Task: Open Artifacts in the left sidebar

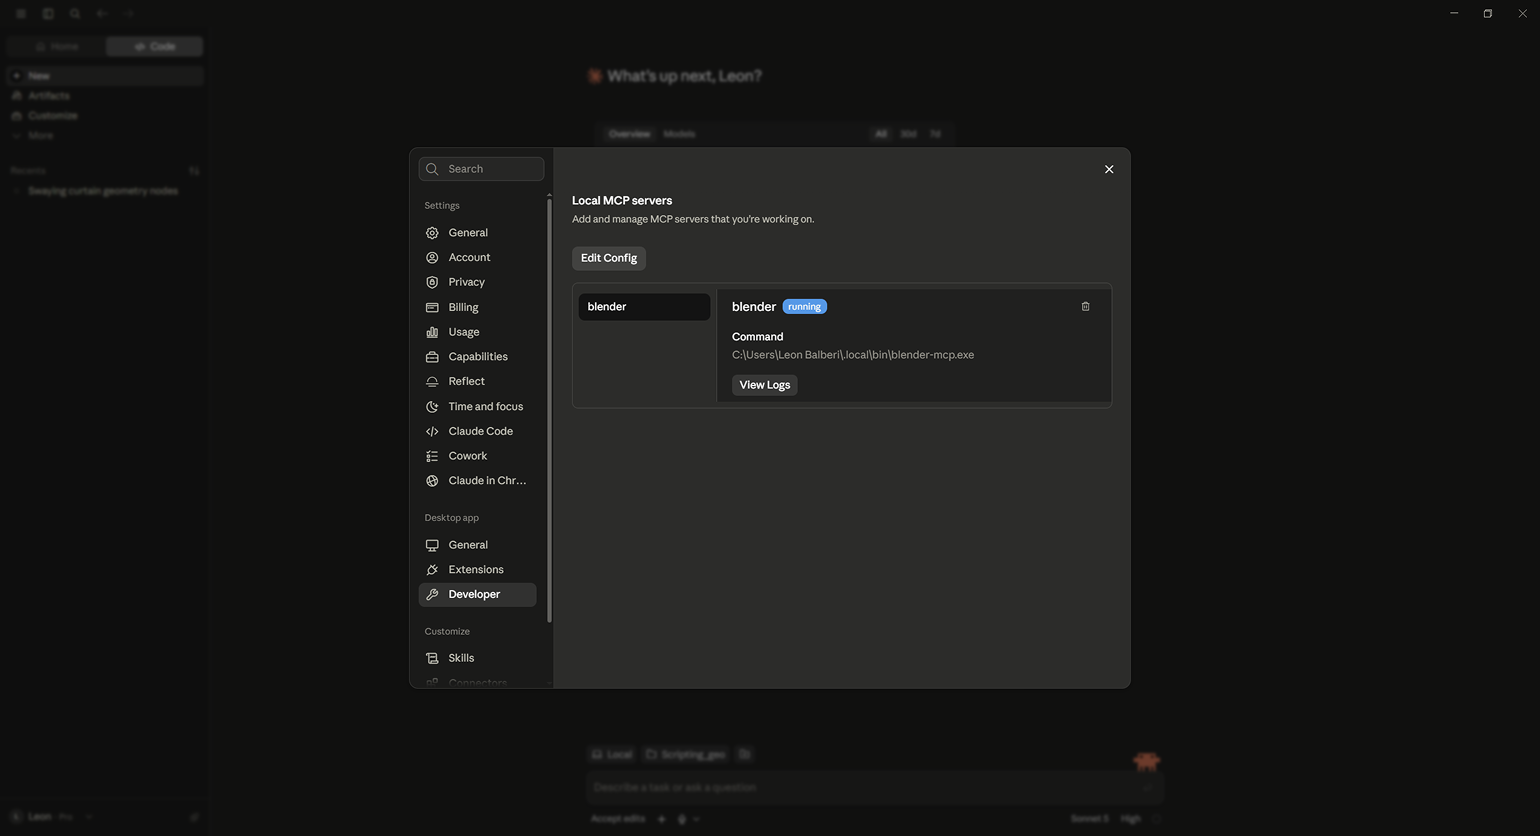Action: [105, 96]
